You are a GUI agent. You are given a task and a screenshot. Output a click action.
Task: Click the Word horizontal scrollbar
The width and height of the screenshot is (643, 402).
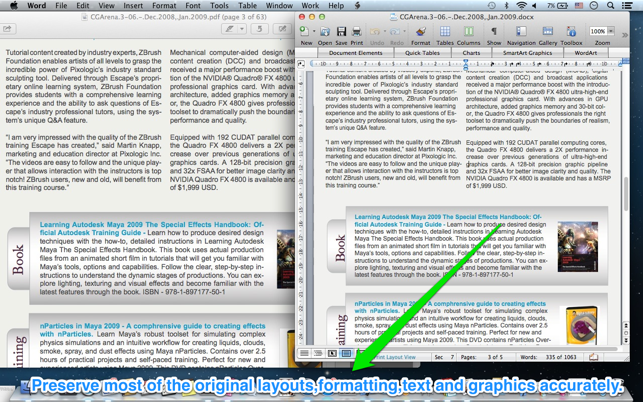pyautogui.click(x=486, y=349)
